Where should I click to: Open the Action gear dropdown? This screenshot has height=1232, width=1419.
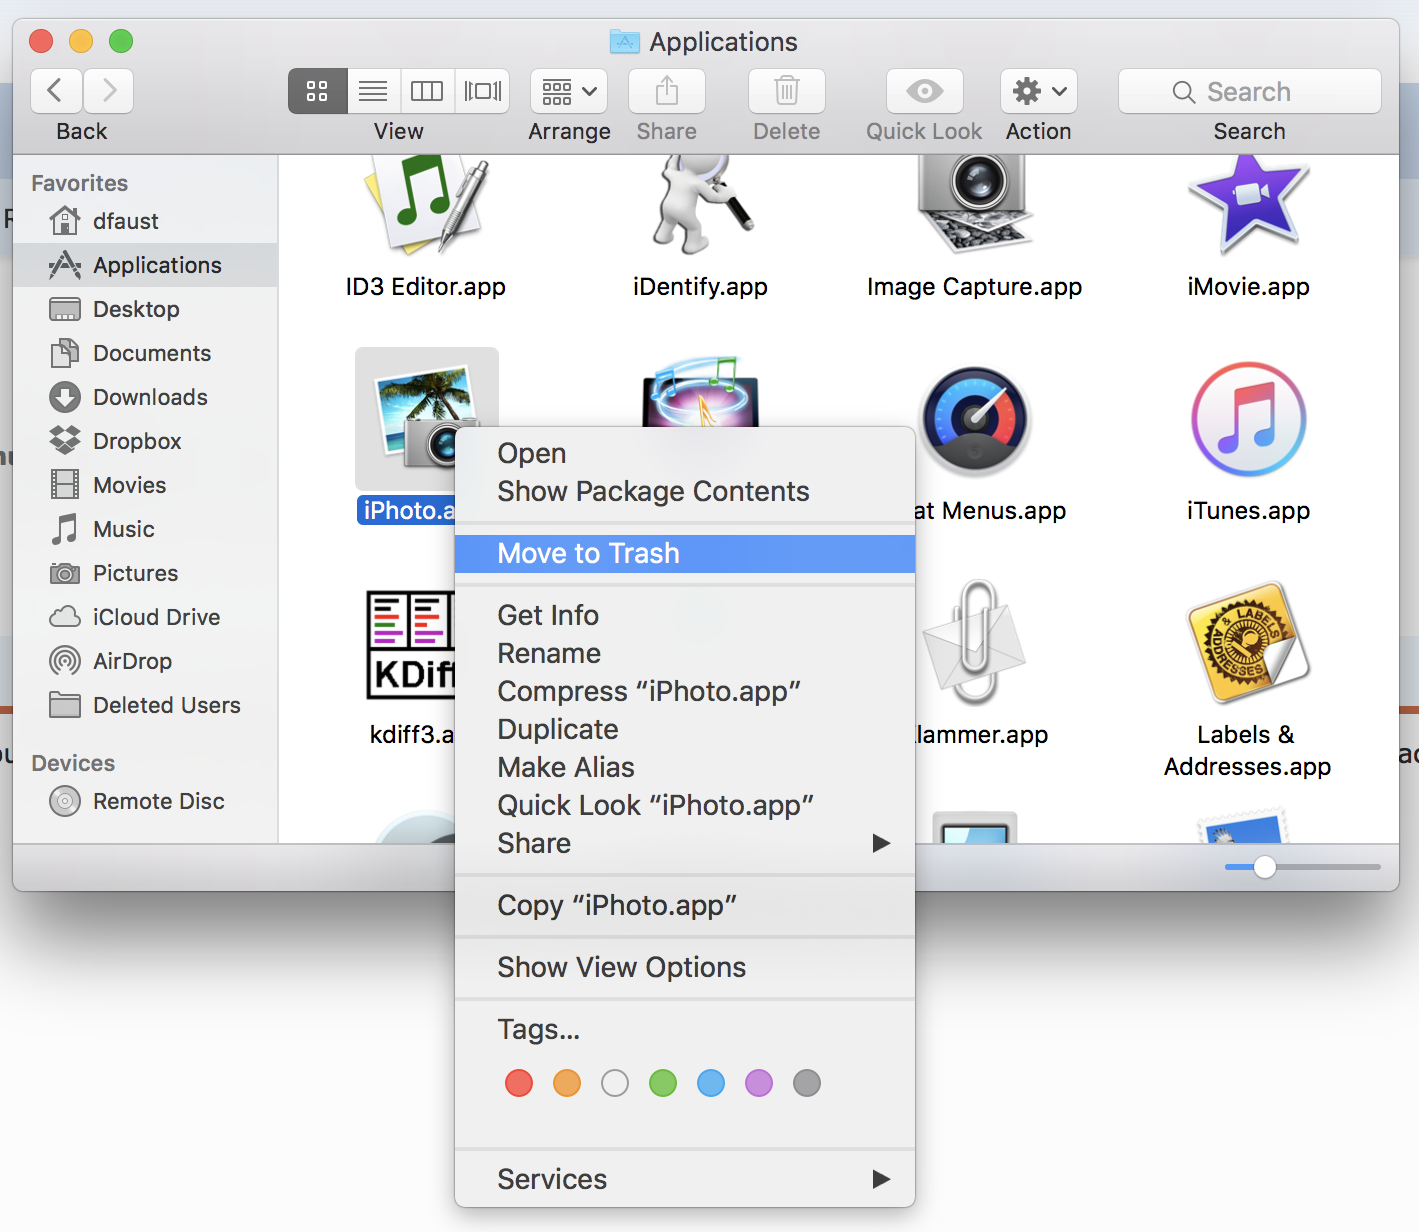tap(1039, 91)
